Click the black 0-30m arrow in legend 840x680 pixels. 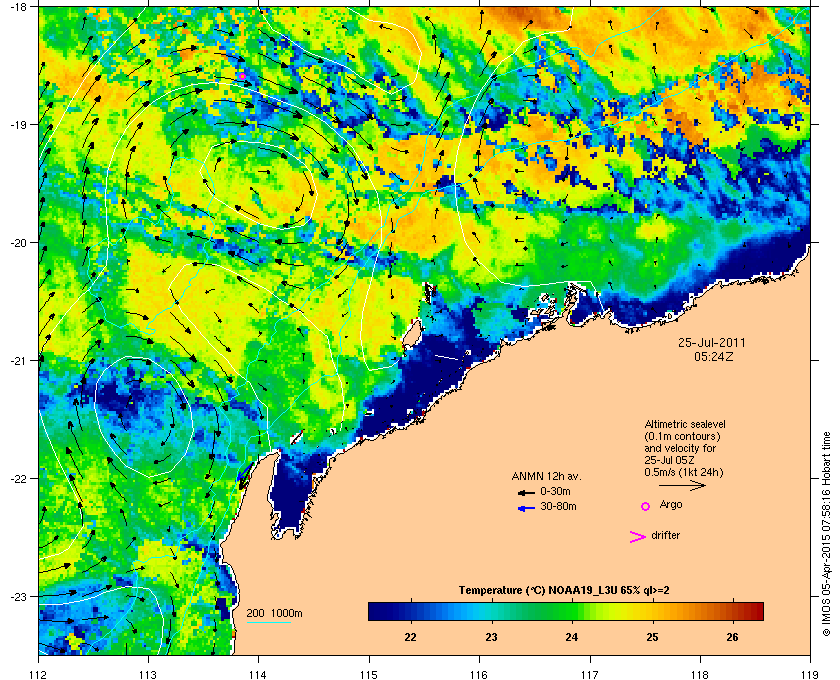(x=526, y=492)
